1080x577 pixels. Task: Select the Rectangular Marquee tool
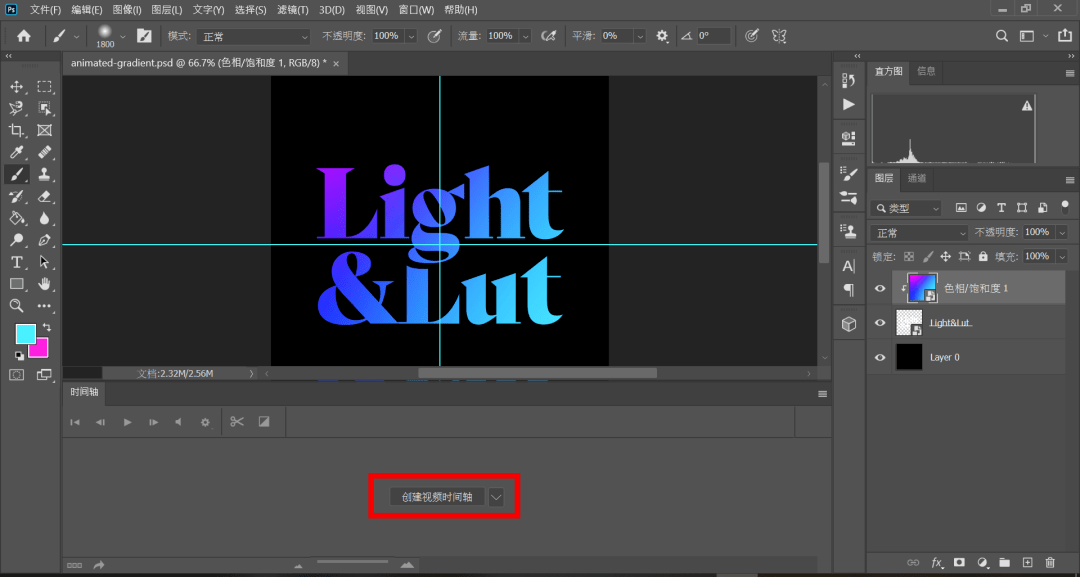pos(45,87)
